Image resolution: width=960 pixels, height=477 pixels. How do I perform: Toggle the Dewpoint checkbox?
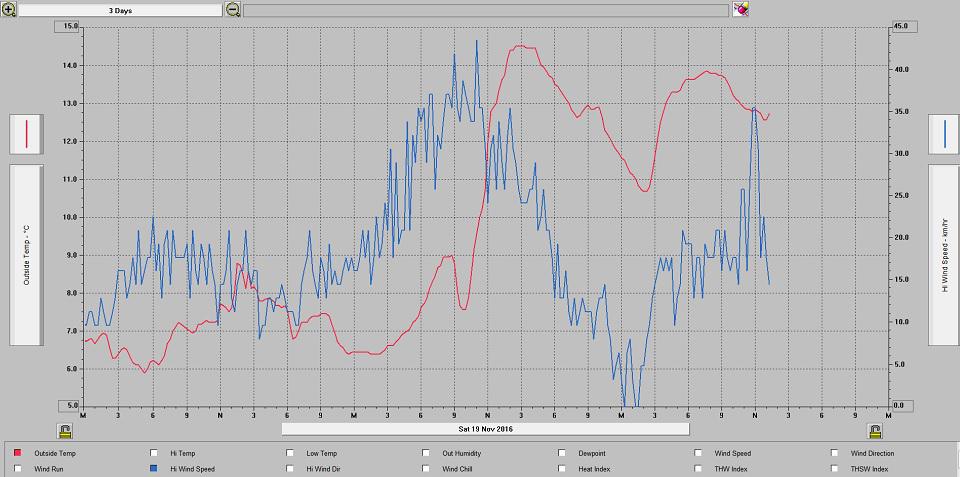[x=562, y=453]
